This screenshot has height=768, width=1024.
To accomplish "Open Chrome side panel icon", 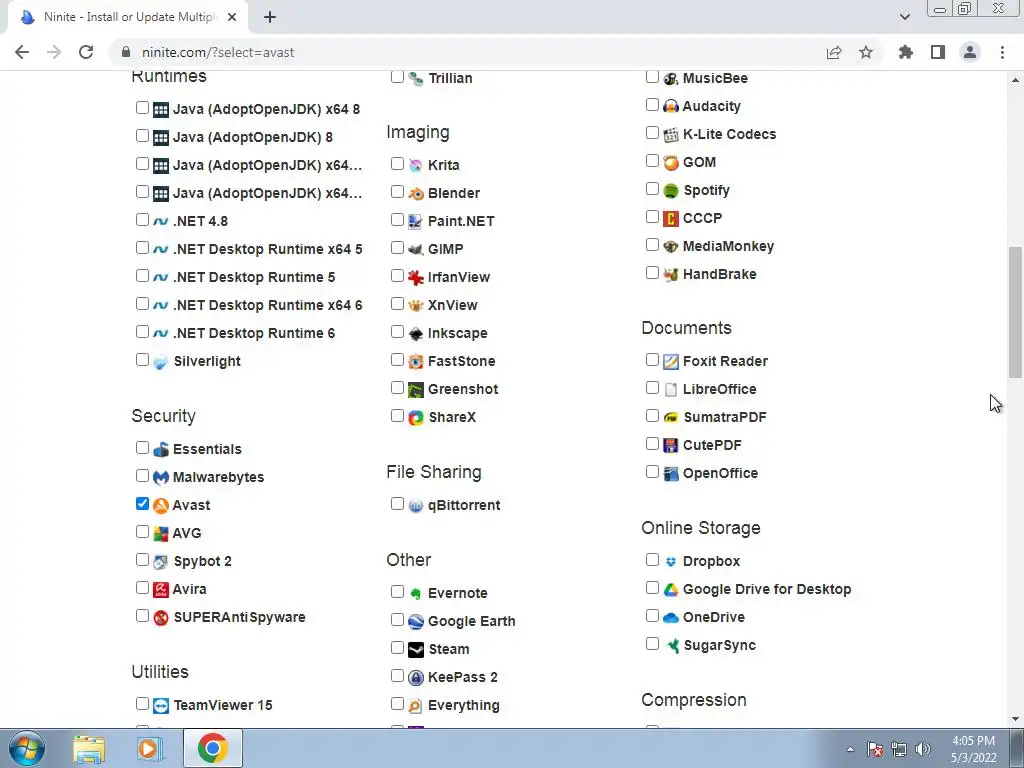I will pos(938,52).
